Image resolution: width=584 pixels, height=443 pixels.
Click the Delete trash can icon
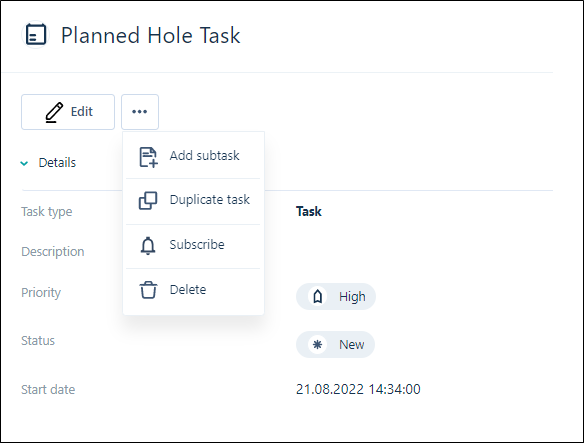[x=148, y=290]
